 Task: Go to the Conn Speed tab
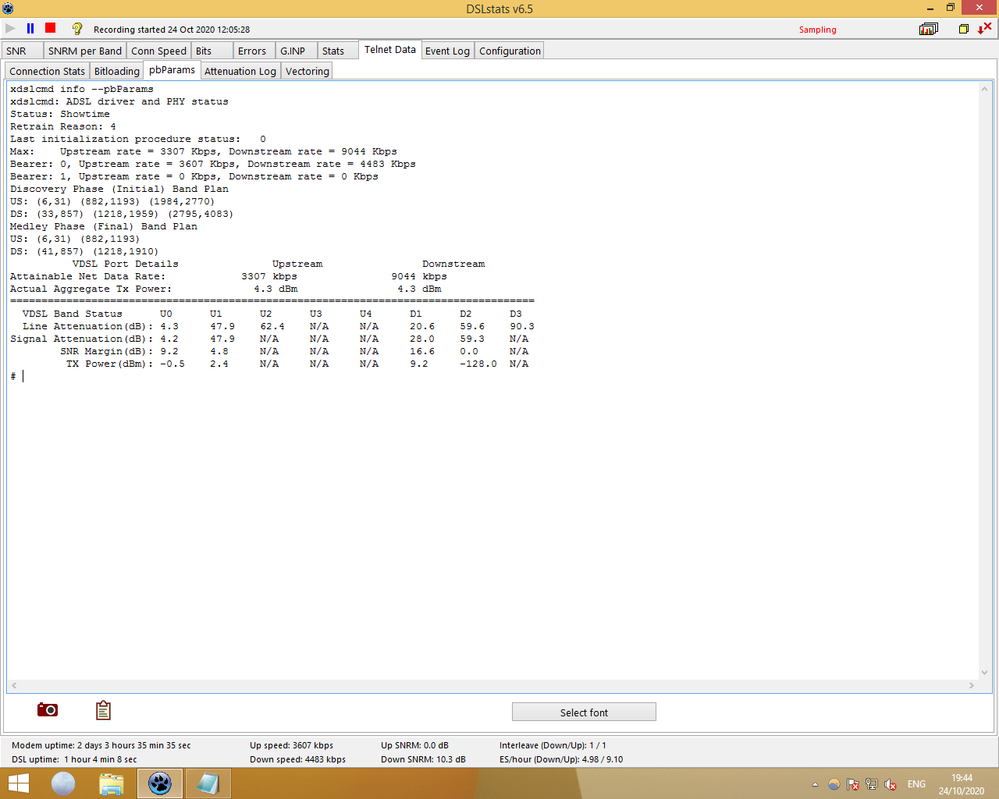[159, 51]
